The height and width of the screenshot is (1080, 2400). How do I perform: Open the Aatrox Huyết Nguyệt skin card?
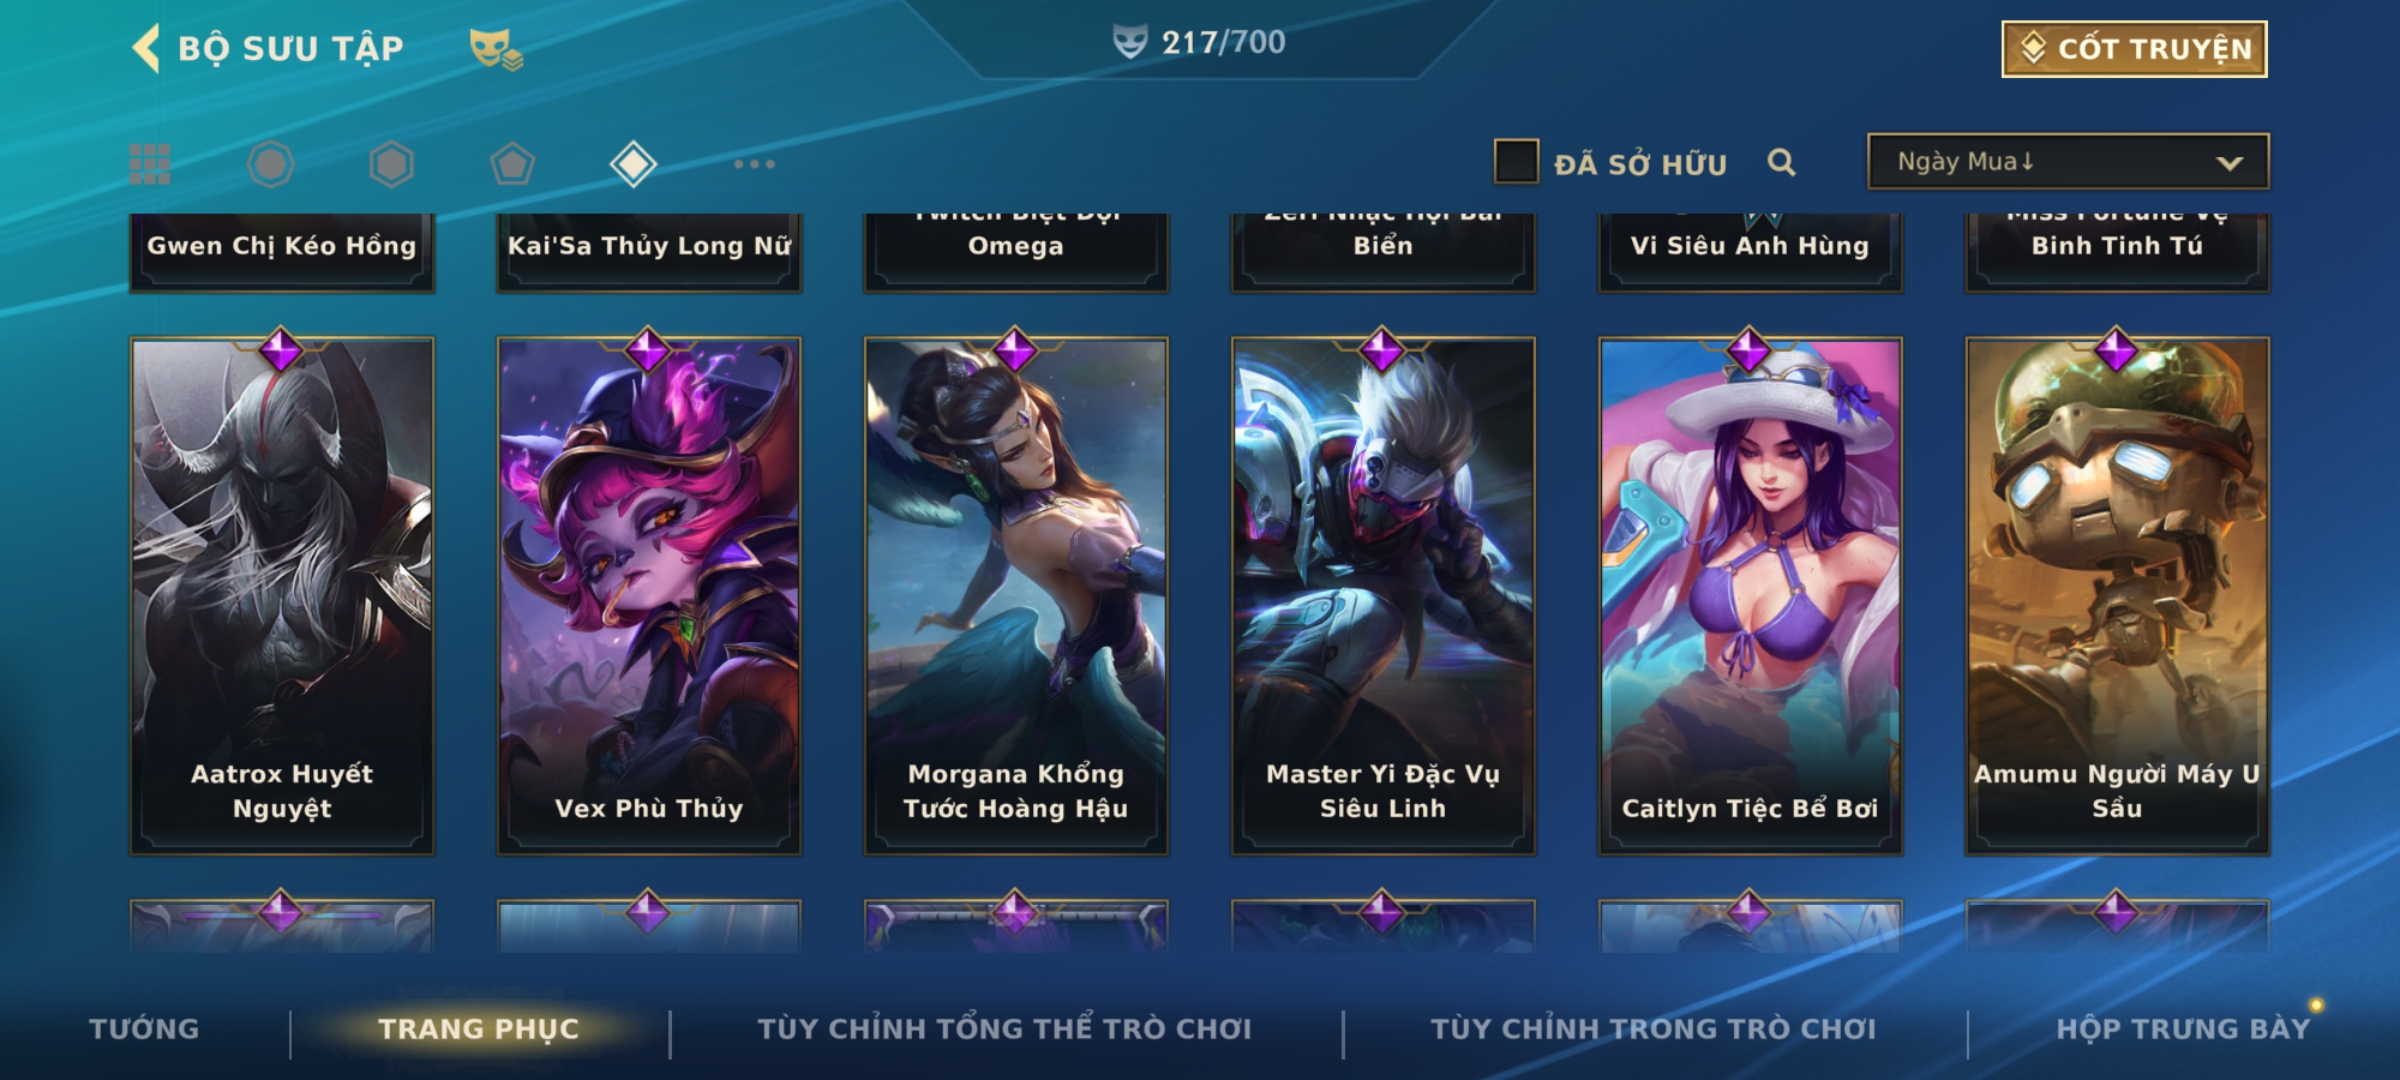point(282,596)
